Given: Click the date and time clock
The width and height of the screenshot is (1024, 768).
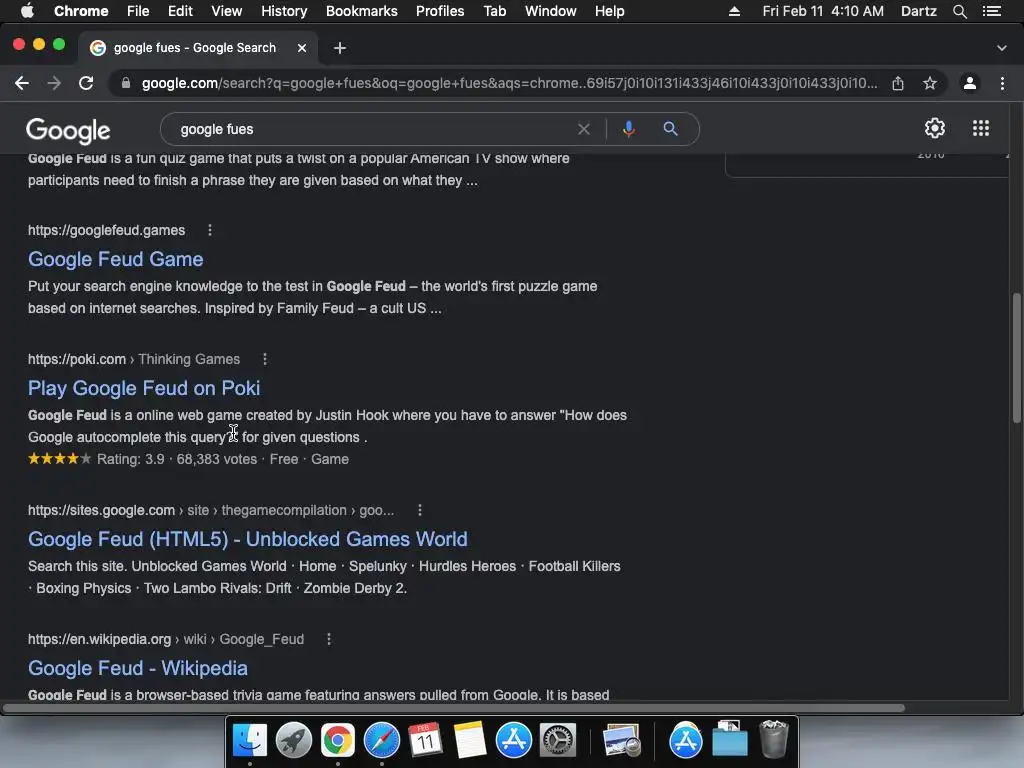Looking at the screenshot, I should (823, 11).
